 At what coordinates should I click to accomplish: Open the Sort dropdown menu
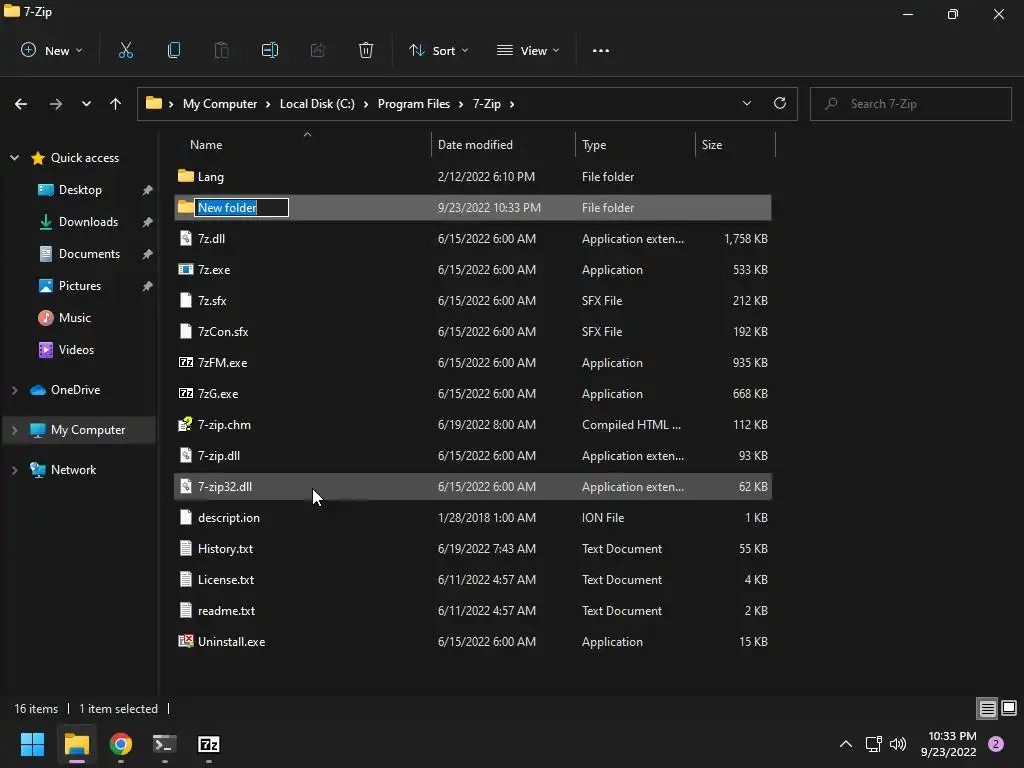click(x=438, y=50)
